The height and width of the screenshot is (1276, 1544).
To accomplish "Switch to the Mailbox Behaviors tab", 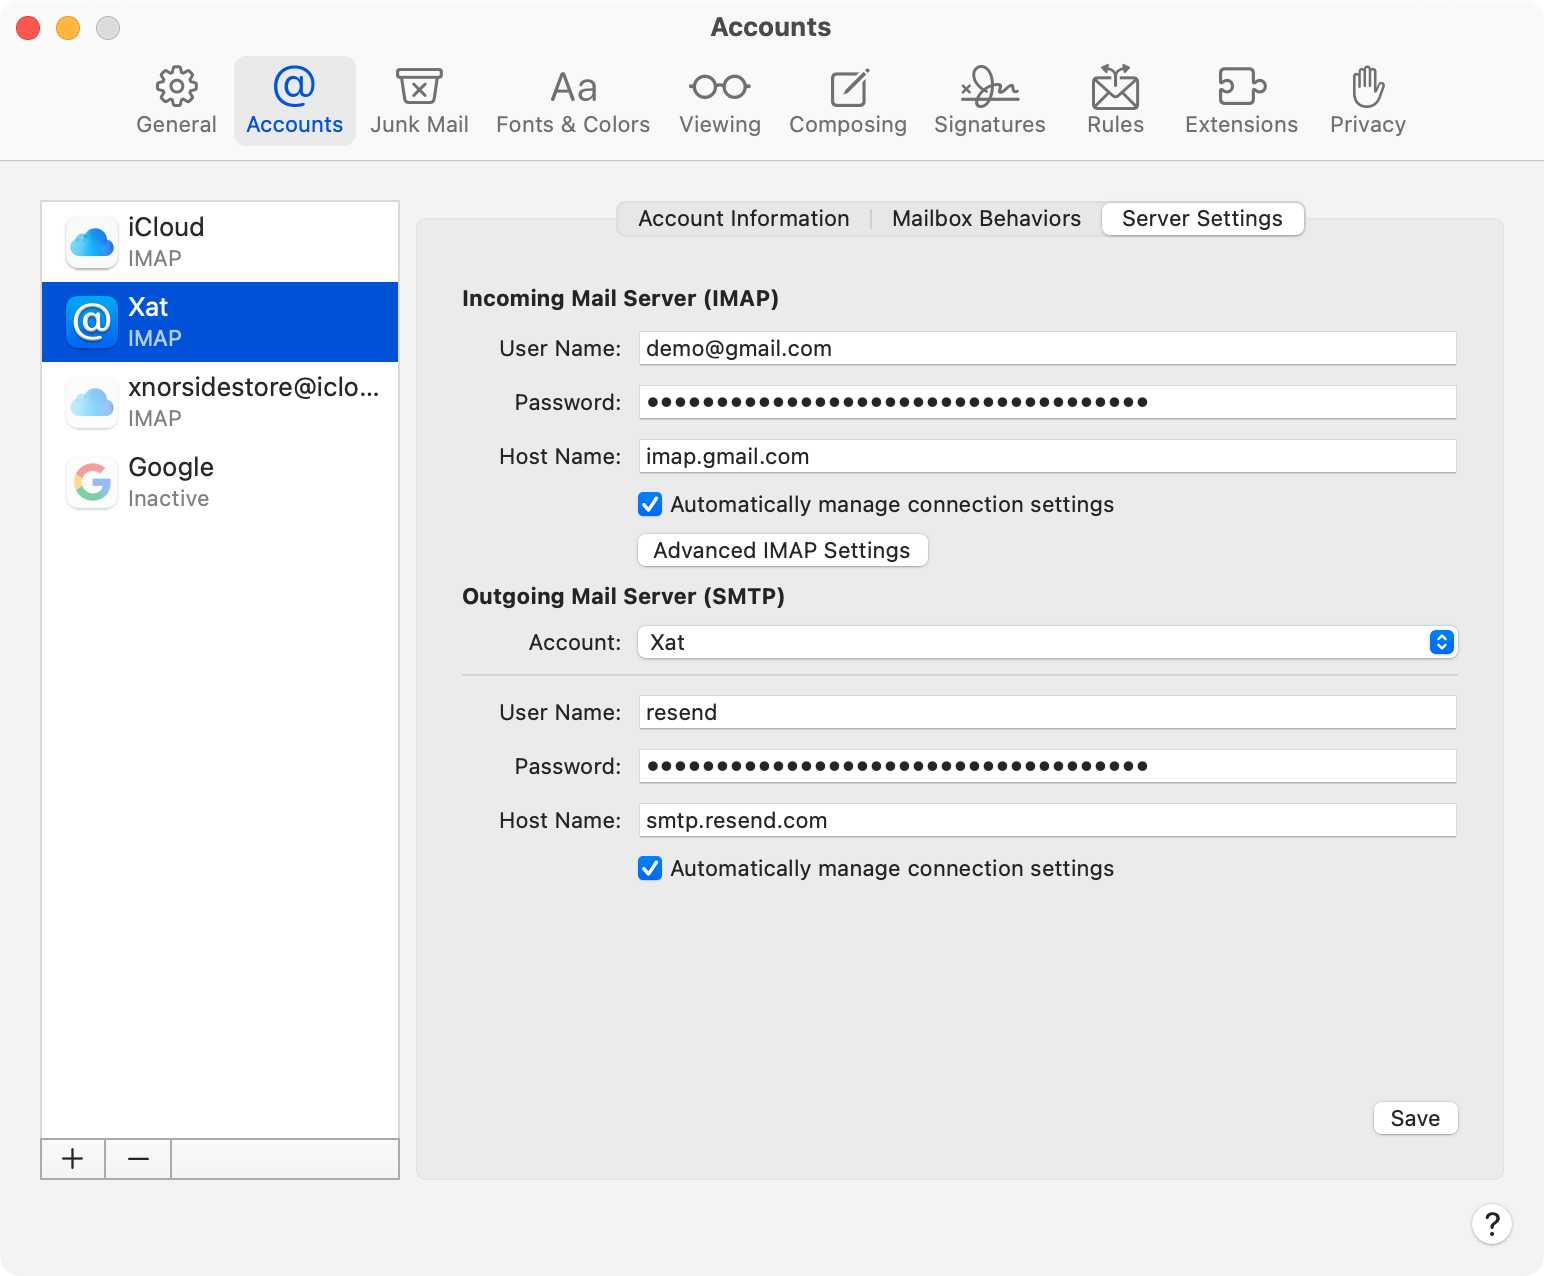I will [x=986, y=219].
